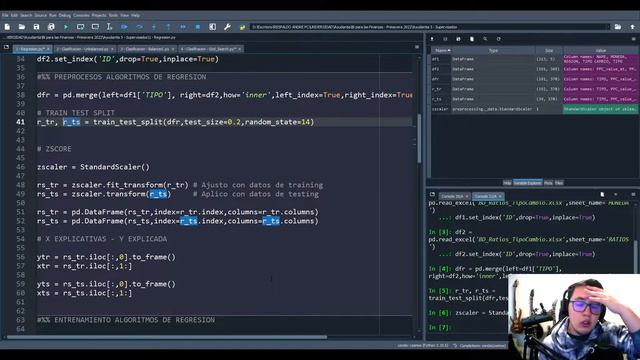The width and height of the screenshot is (640, 360).
Task: Switch to the fourth editor tab
Action: click(211, 49)
